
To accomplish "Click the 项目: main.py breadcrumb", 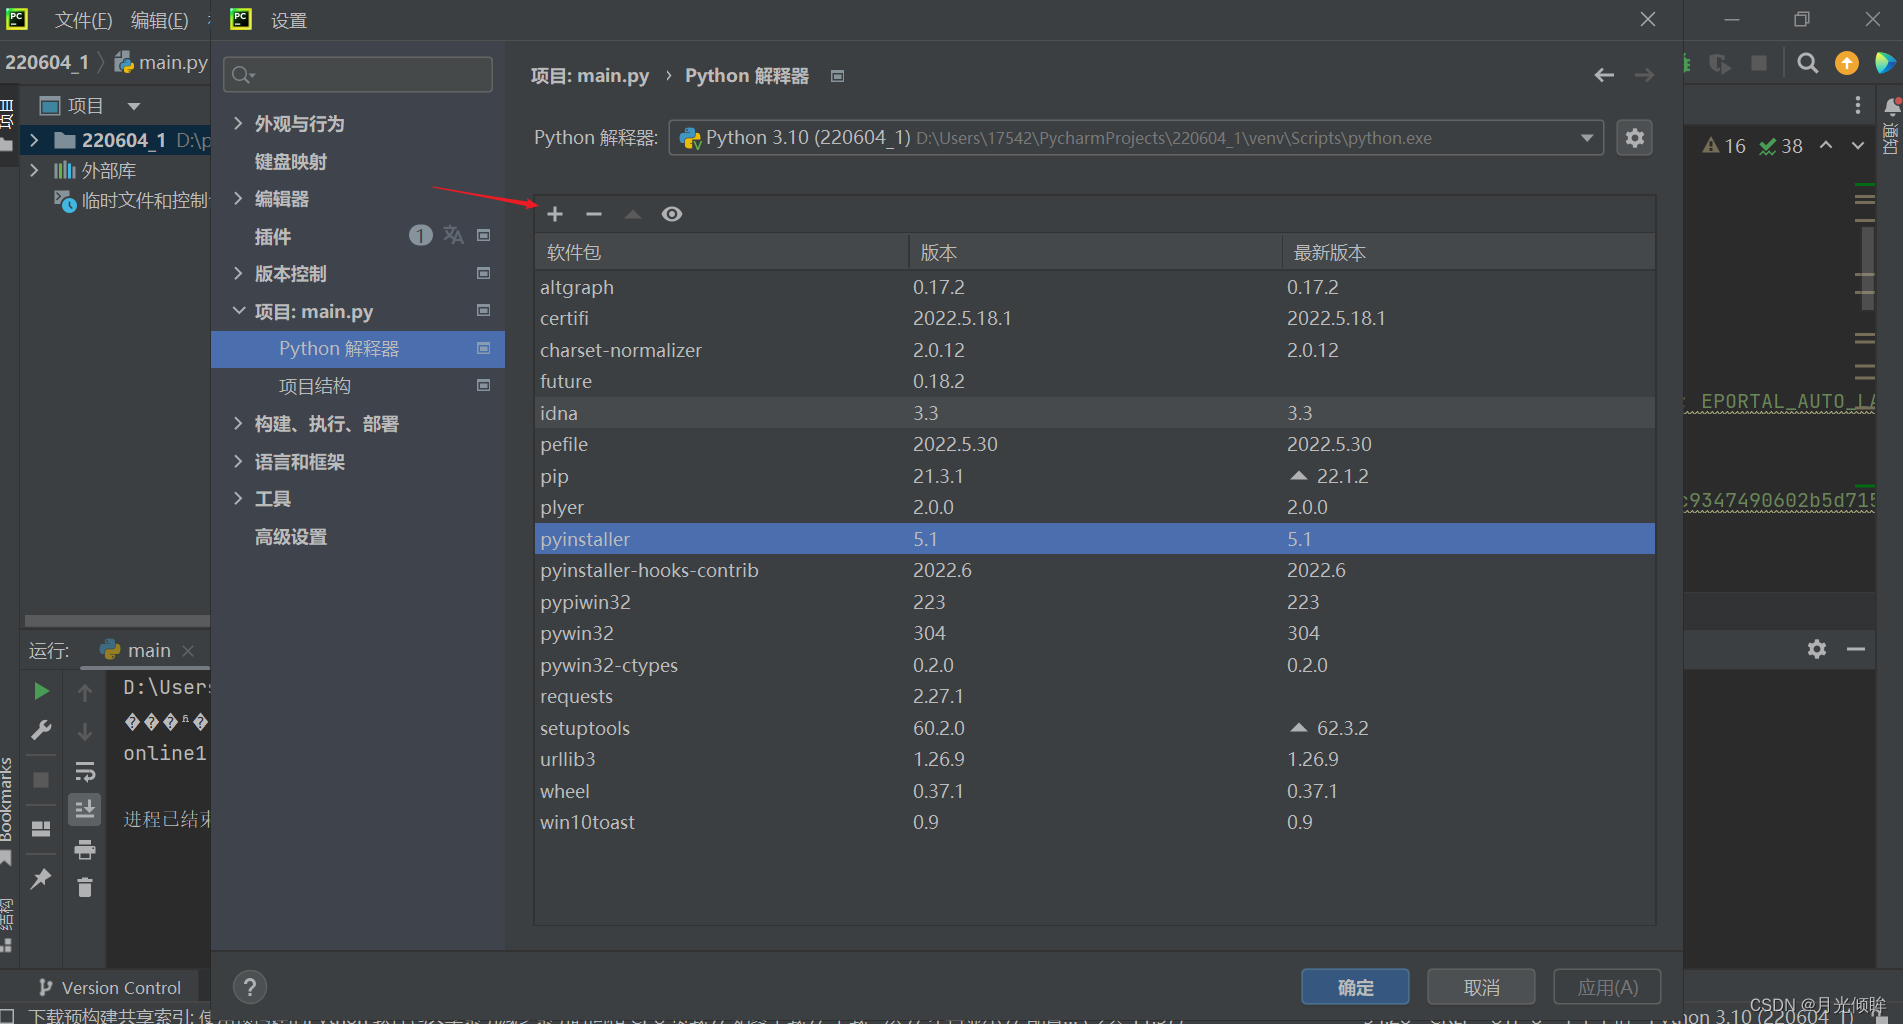I will point(589,76).
